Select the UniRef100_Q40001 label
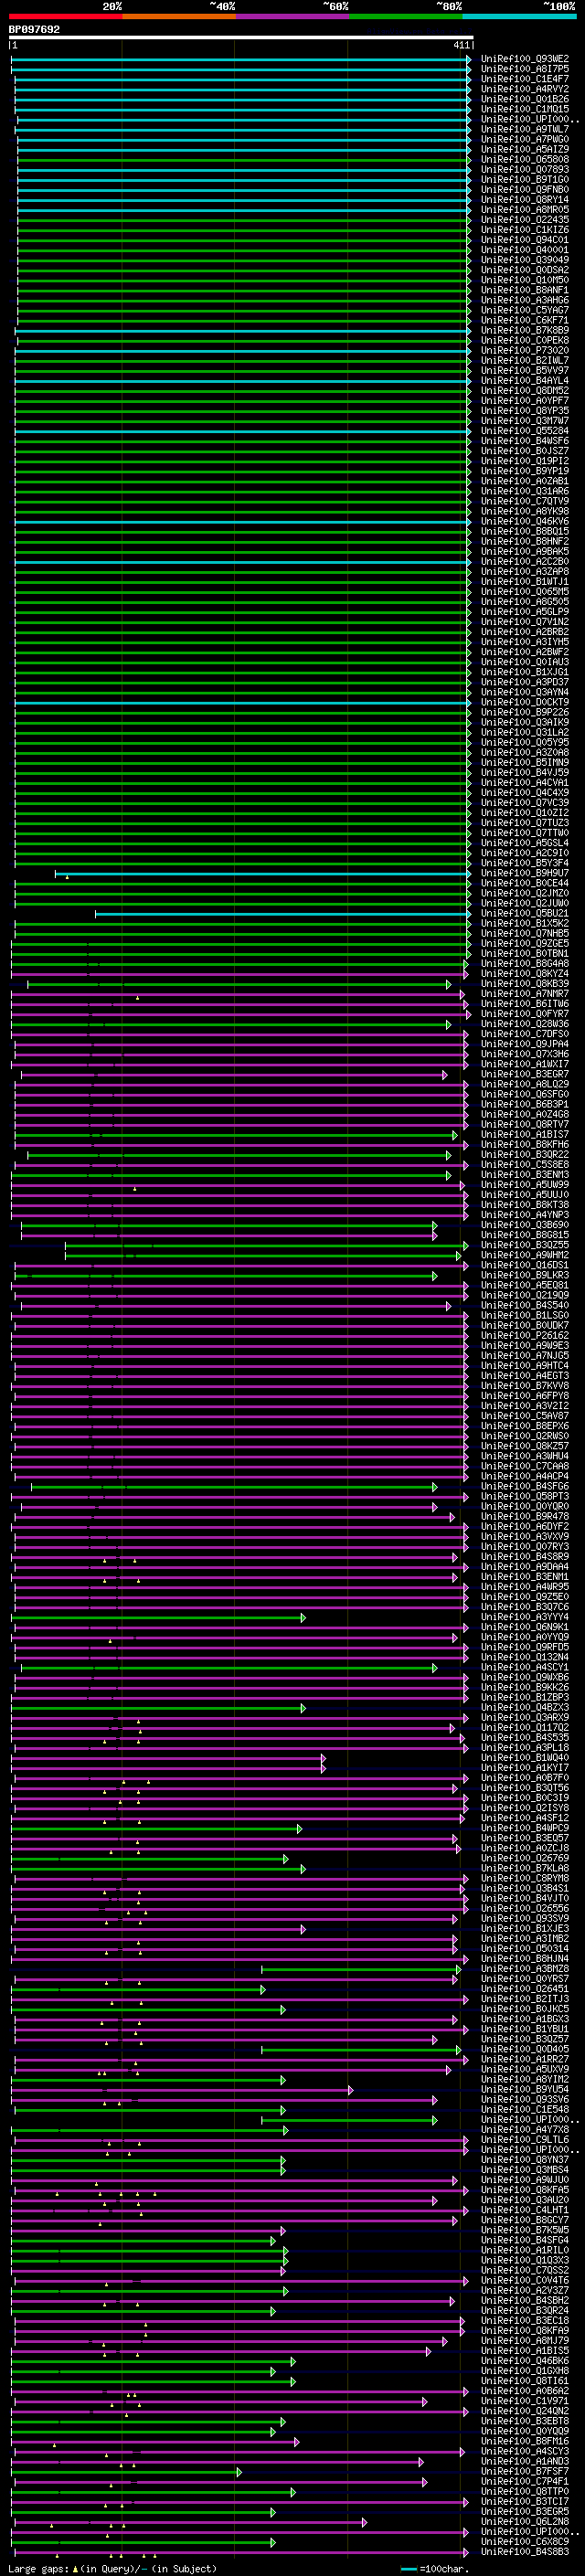The height and width of the screenshot is (2576, 585). click(525, 250)
